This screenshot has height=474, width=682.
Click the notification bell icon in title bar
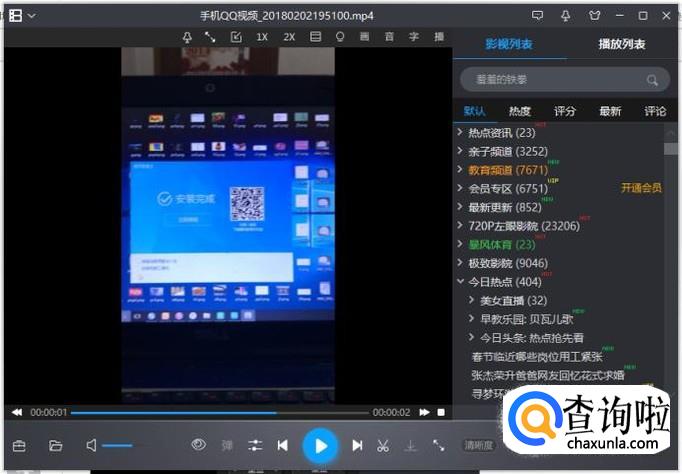point(565,16)
